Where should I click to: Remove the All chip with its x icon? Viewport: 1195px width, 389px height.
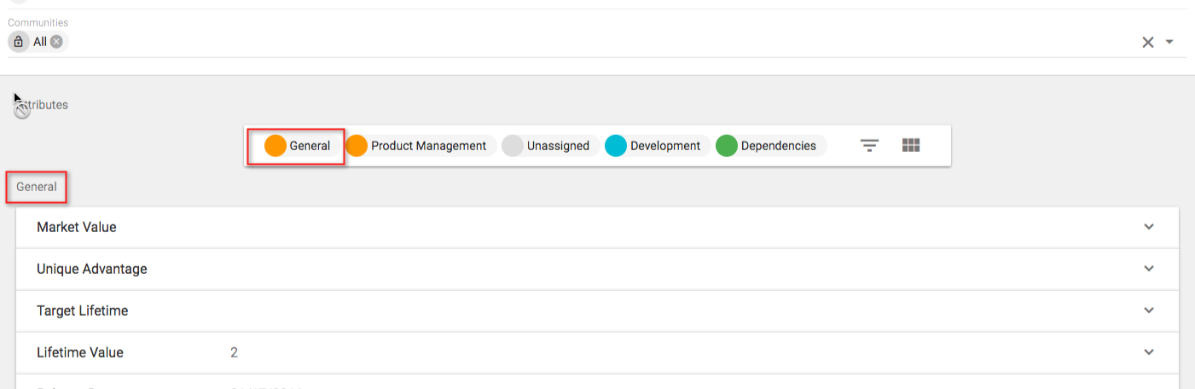pos(56,42)
